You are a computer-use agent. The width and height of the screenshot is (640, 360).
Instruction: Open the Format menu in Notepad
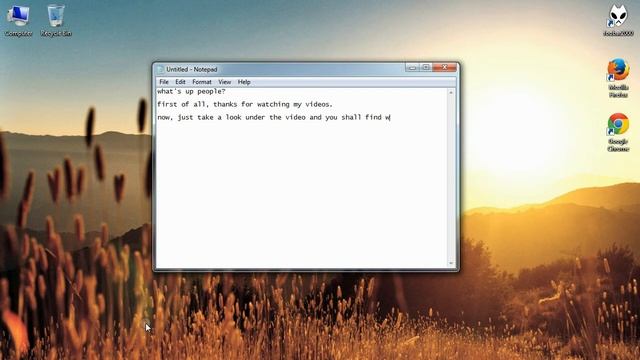[x=202, y=82]
